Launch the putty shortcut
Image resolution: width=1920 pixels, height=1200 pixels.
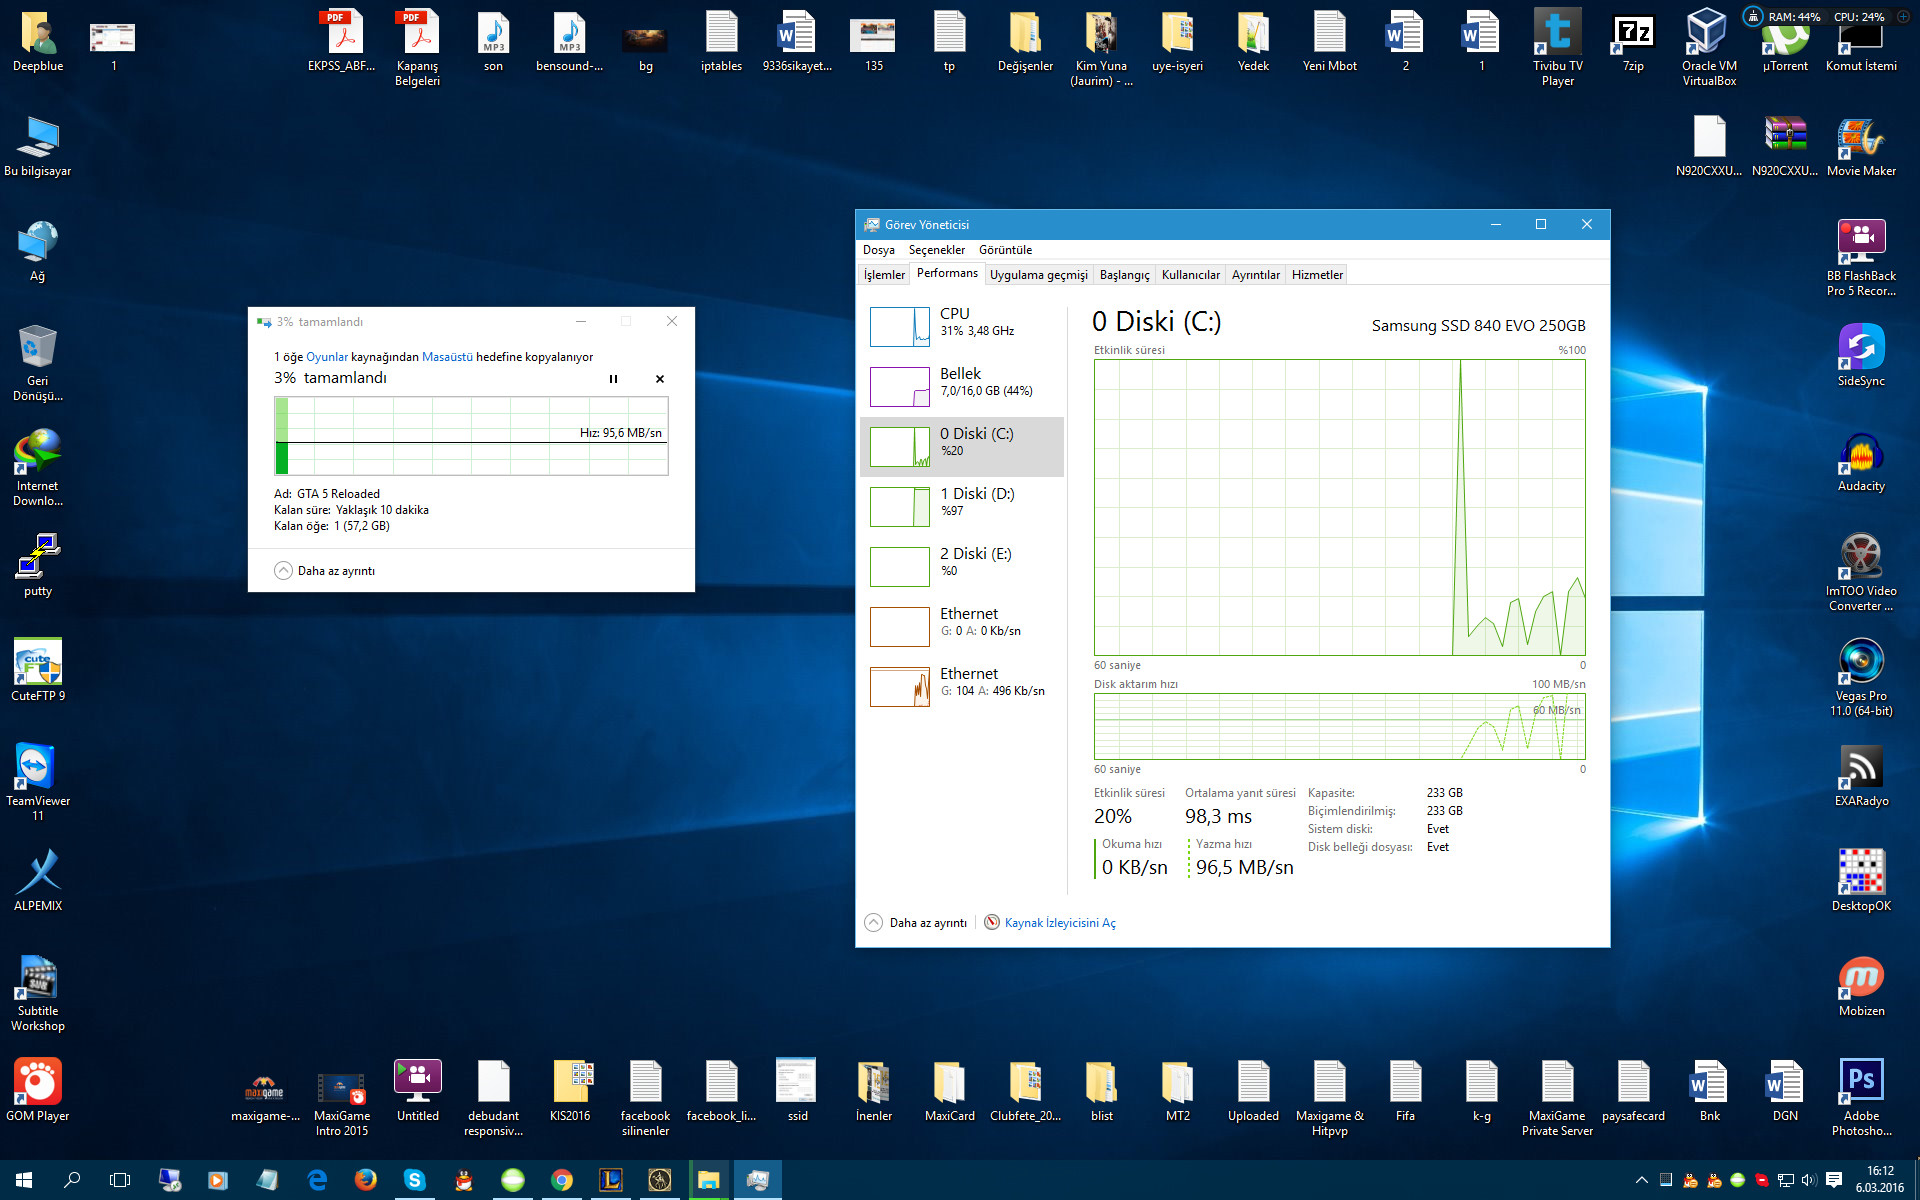click(38, 565)
